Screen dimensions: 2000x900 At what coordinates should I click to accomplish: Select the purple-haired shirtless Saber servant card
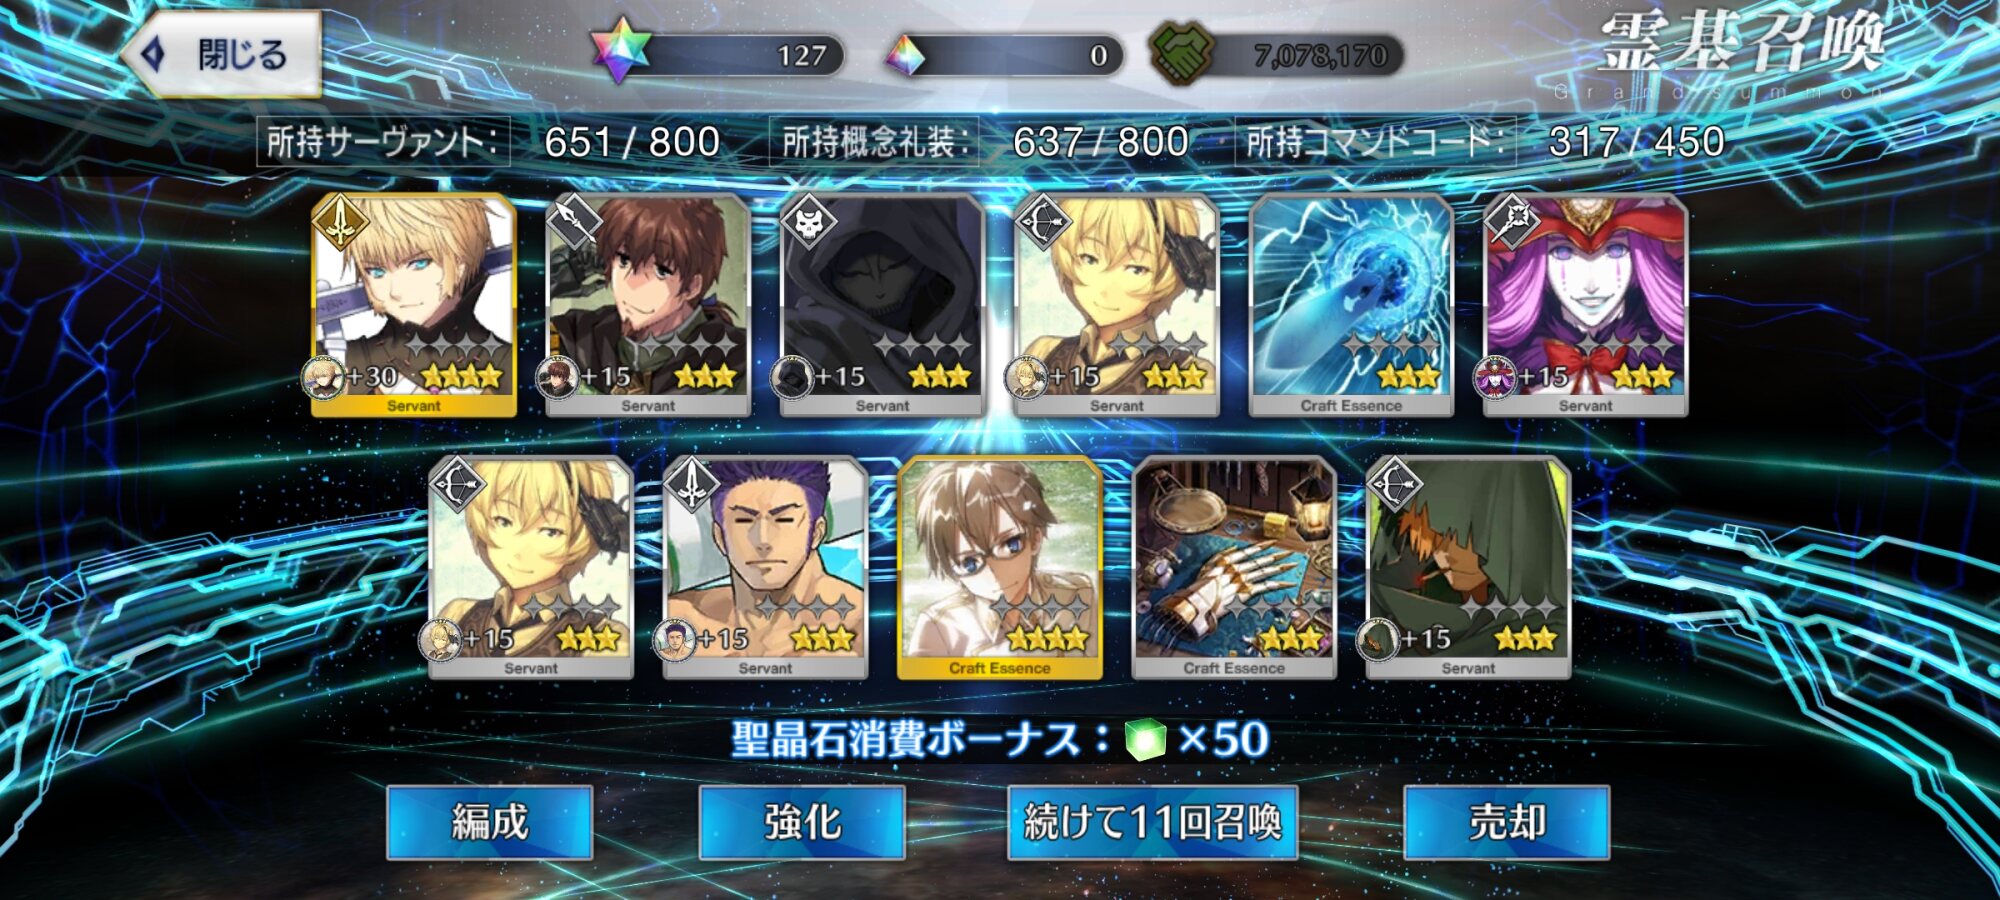point(765,568)
